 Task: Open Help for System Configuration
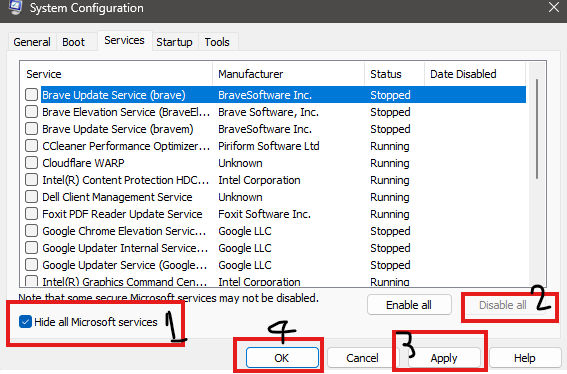524,358
